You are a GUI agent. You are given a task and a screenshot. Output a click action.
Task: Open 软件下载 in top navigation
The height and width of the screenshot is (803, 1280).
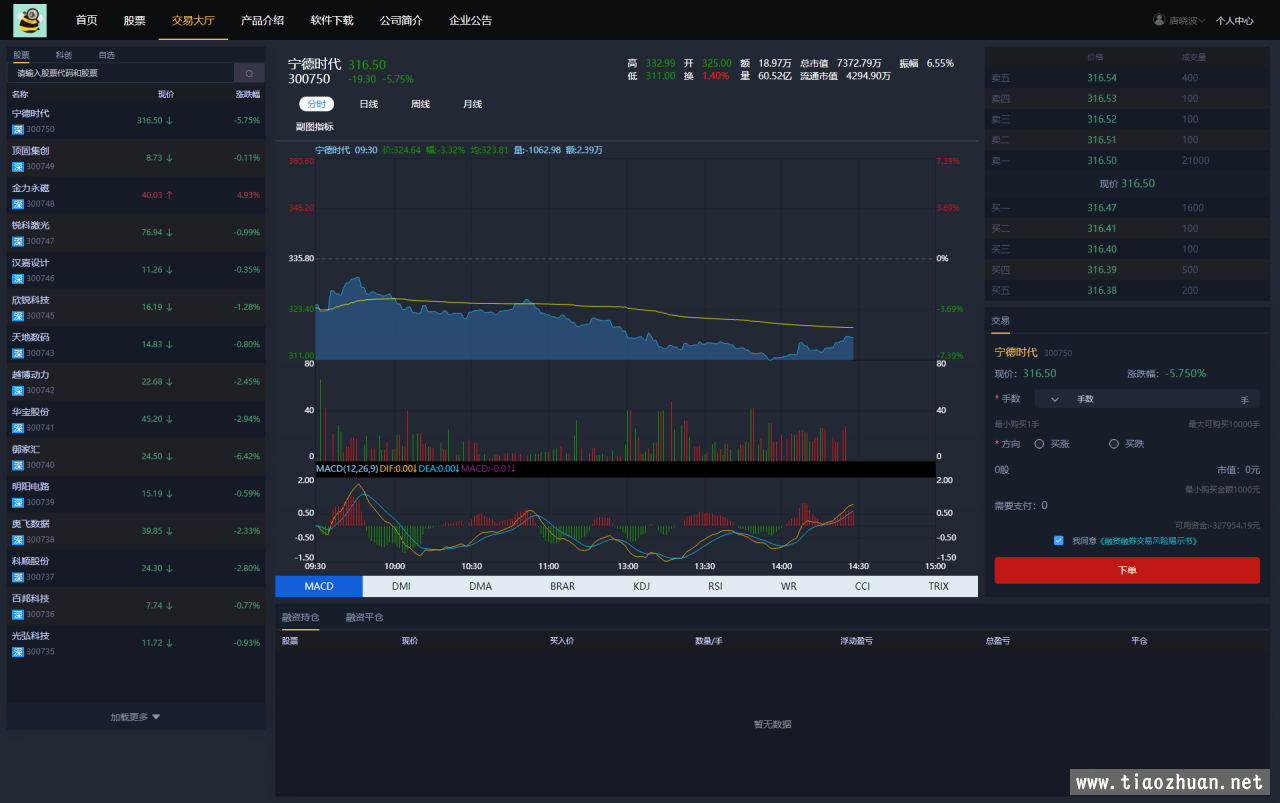332,20
